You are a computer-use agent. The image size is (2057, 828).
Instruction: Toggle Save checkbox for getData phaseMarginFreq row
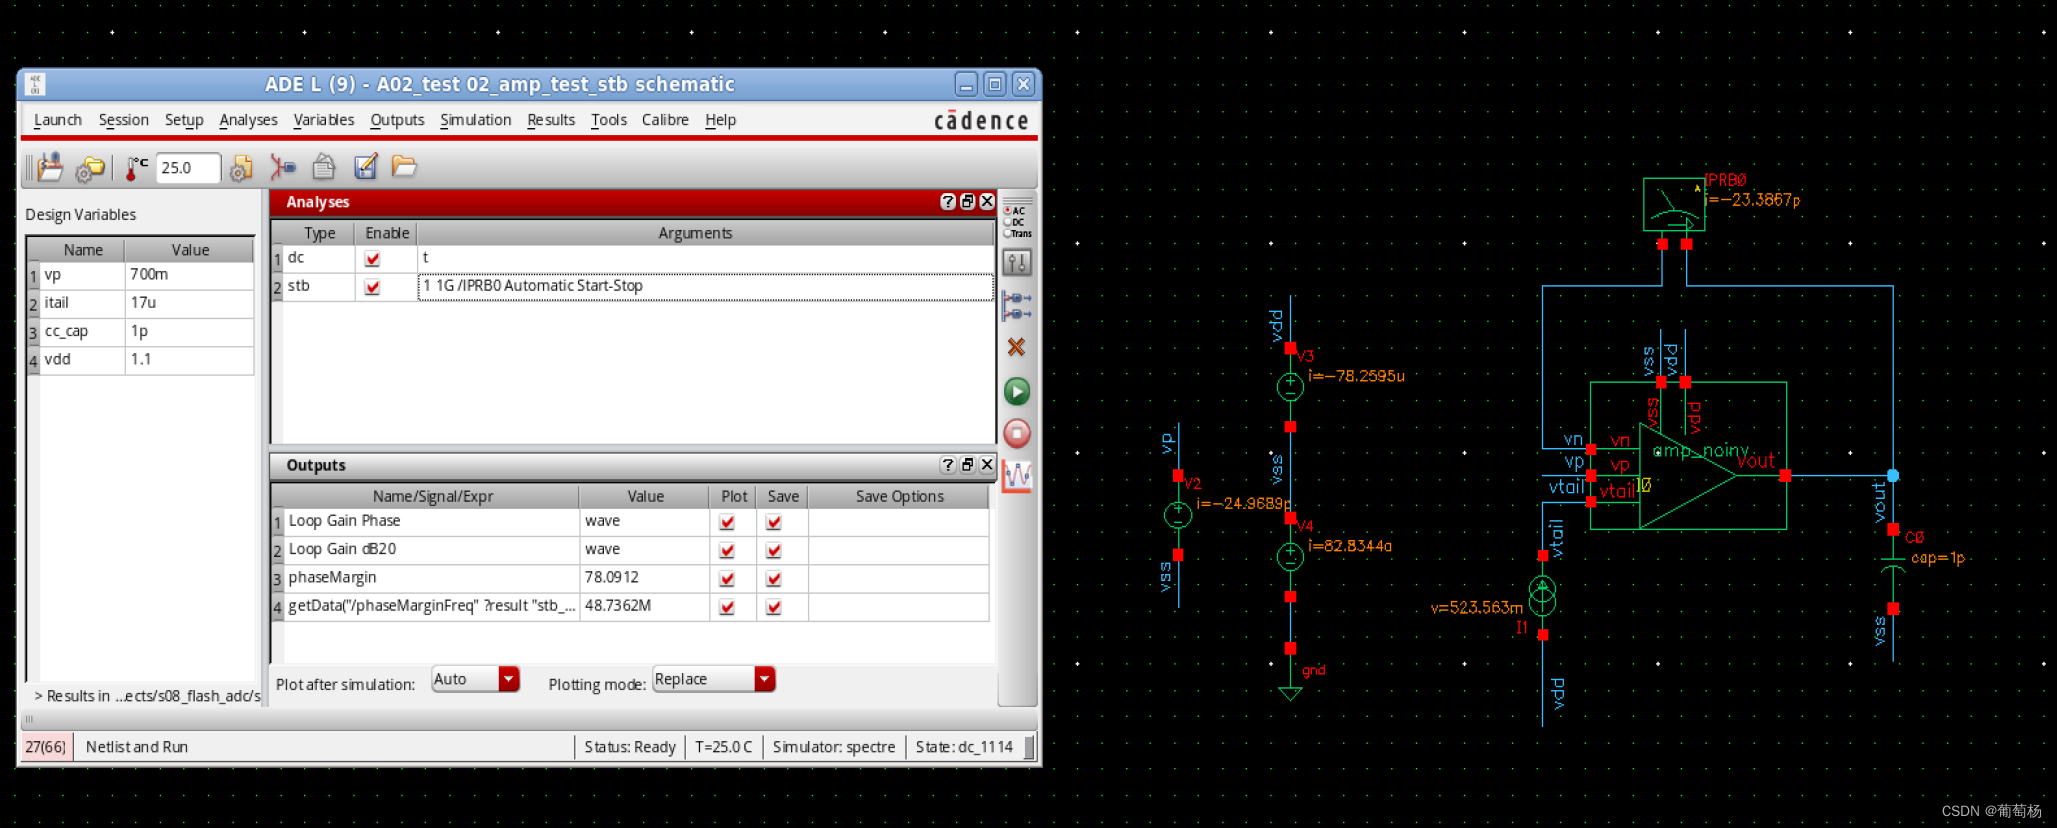tap(773, 607)
